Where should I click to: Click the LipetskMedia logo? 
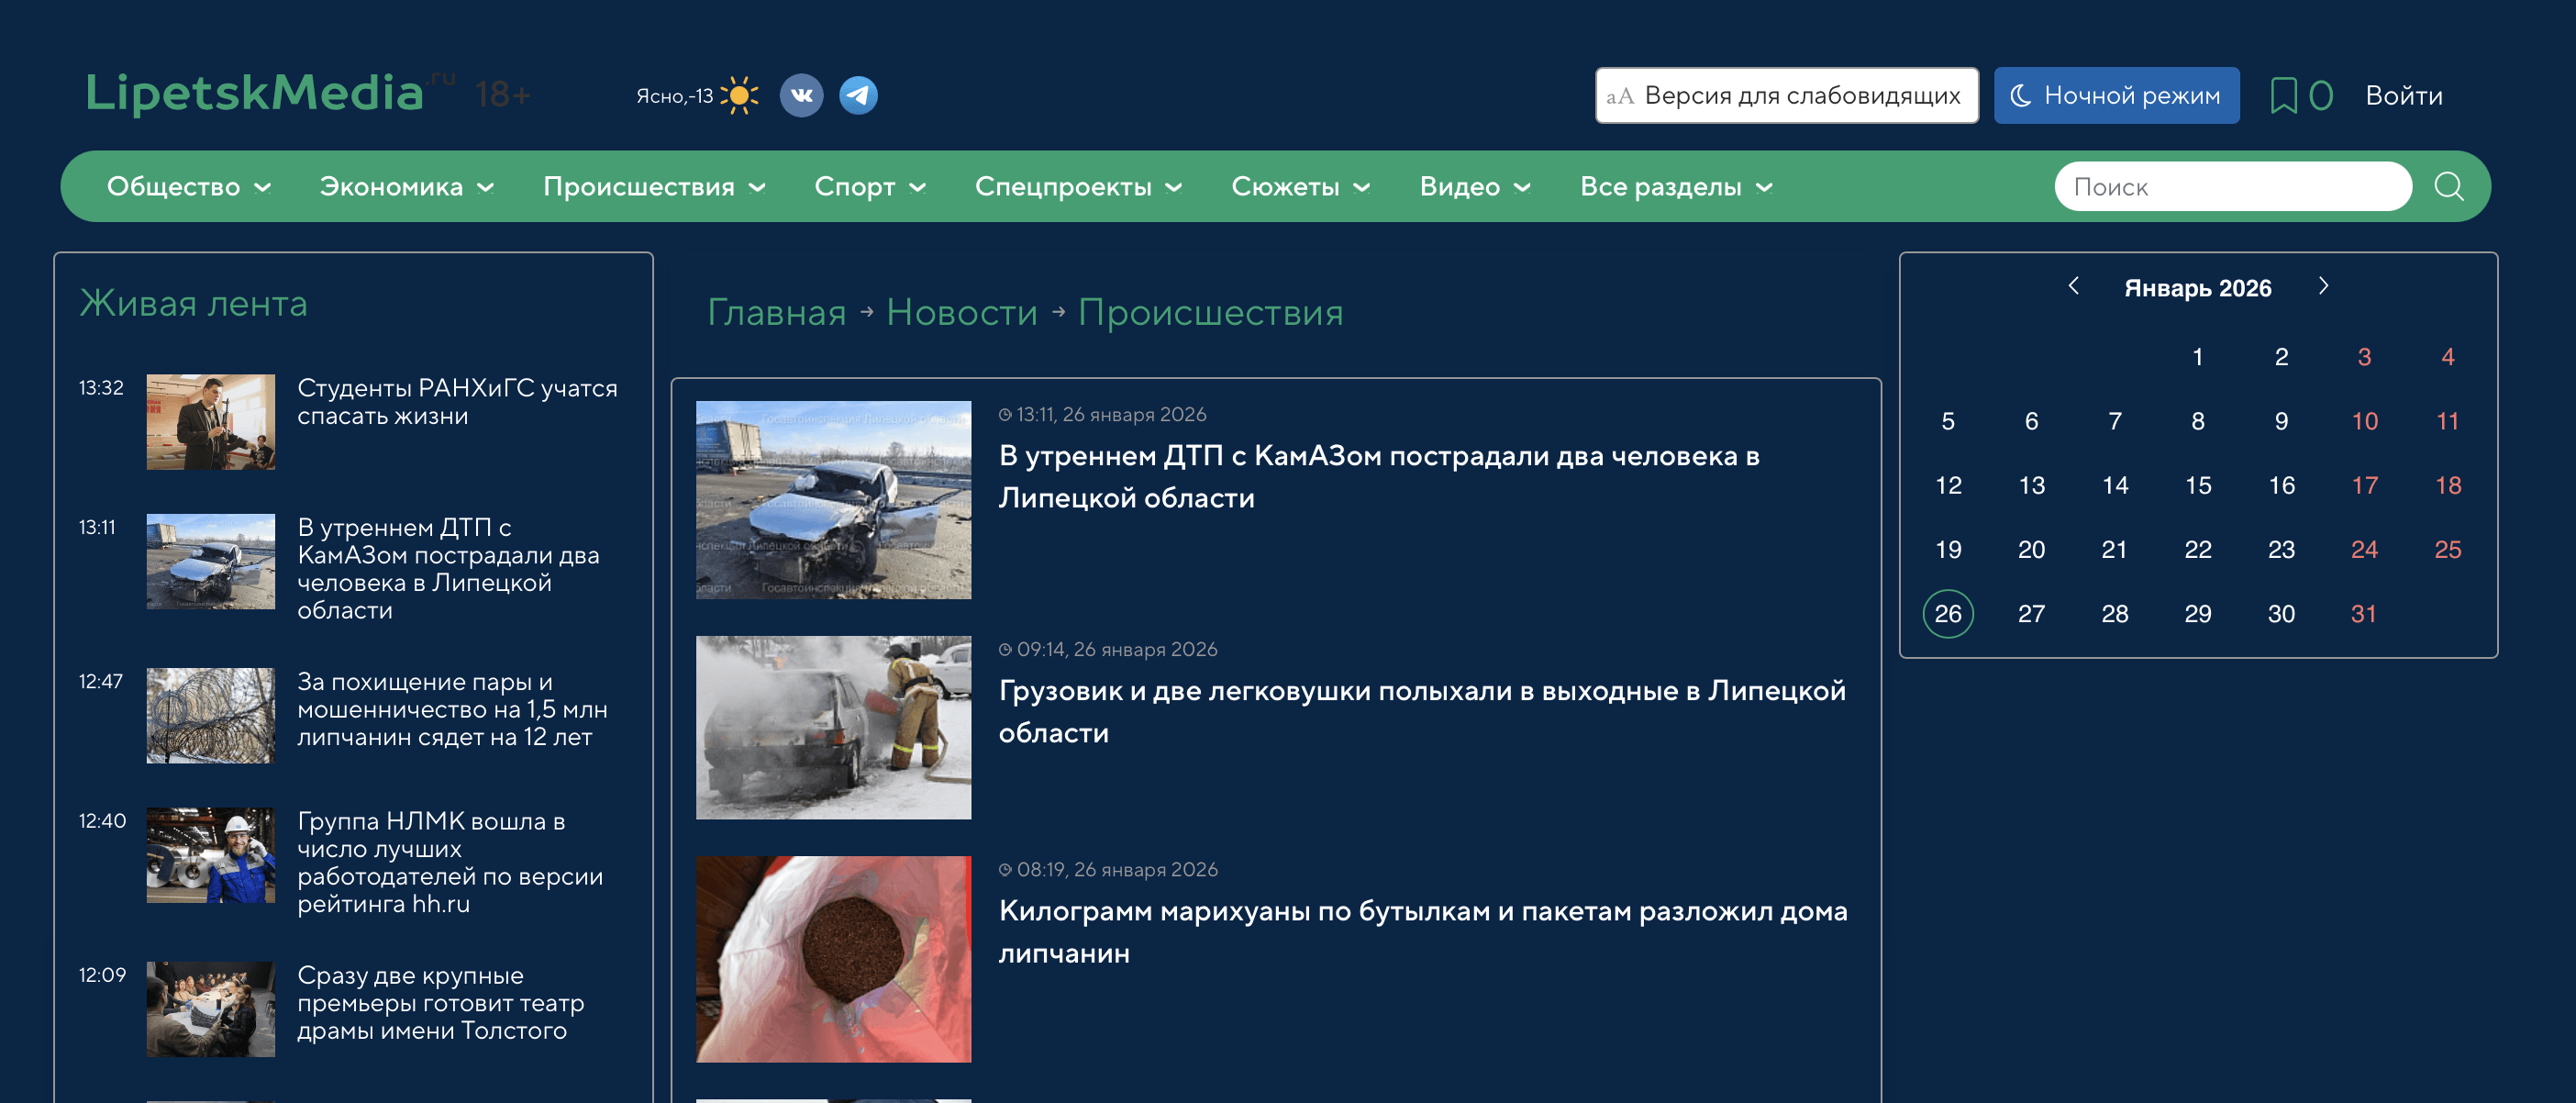click(x=255, y=93)
